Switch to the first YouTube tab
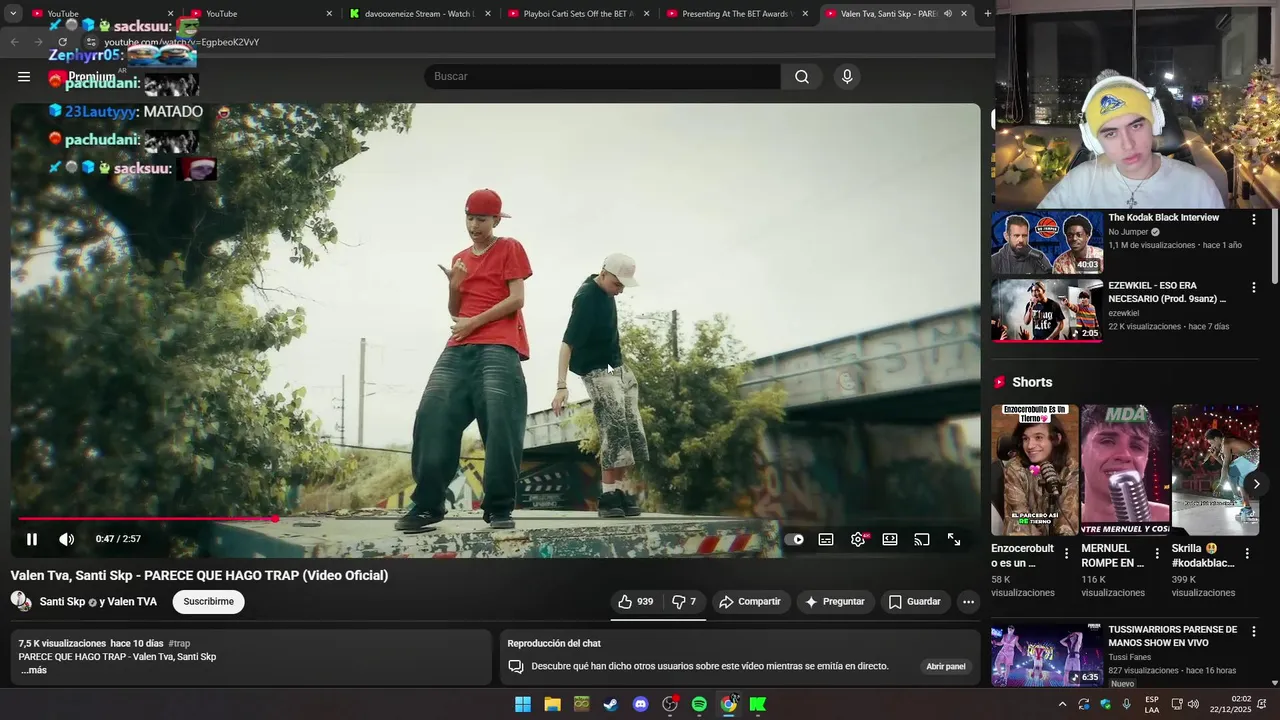The width and height of the screenshot is (1280, 720). point(102,14)
